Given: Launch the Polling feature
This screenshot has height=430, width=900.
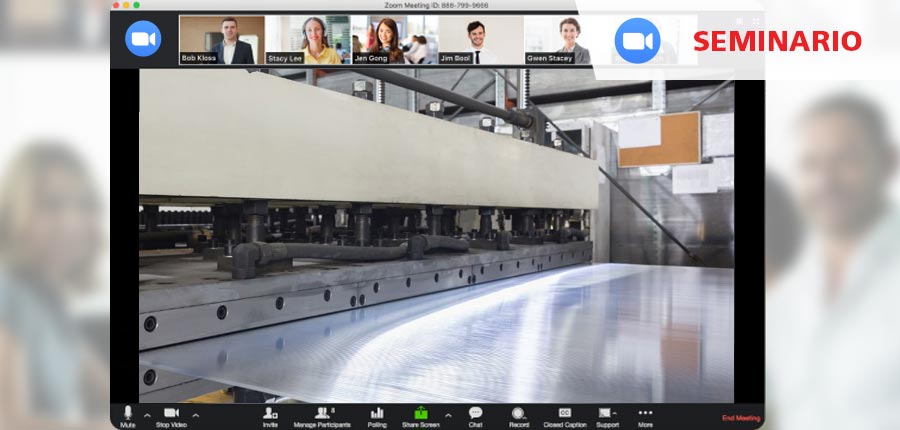Looking at the screenshot, I should [x=377, y=414].
